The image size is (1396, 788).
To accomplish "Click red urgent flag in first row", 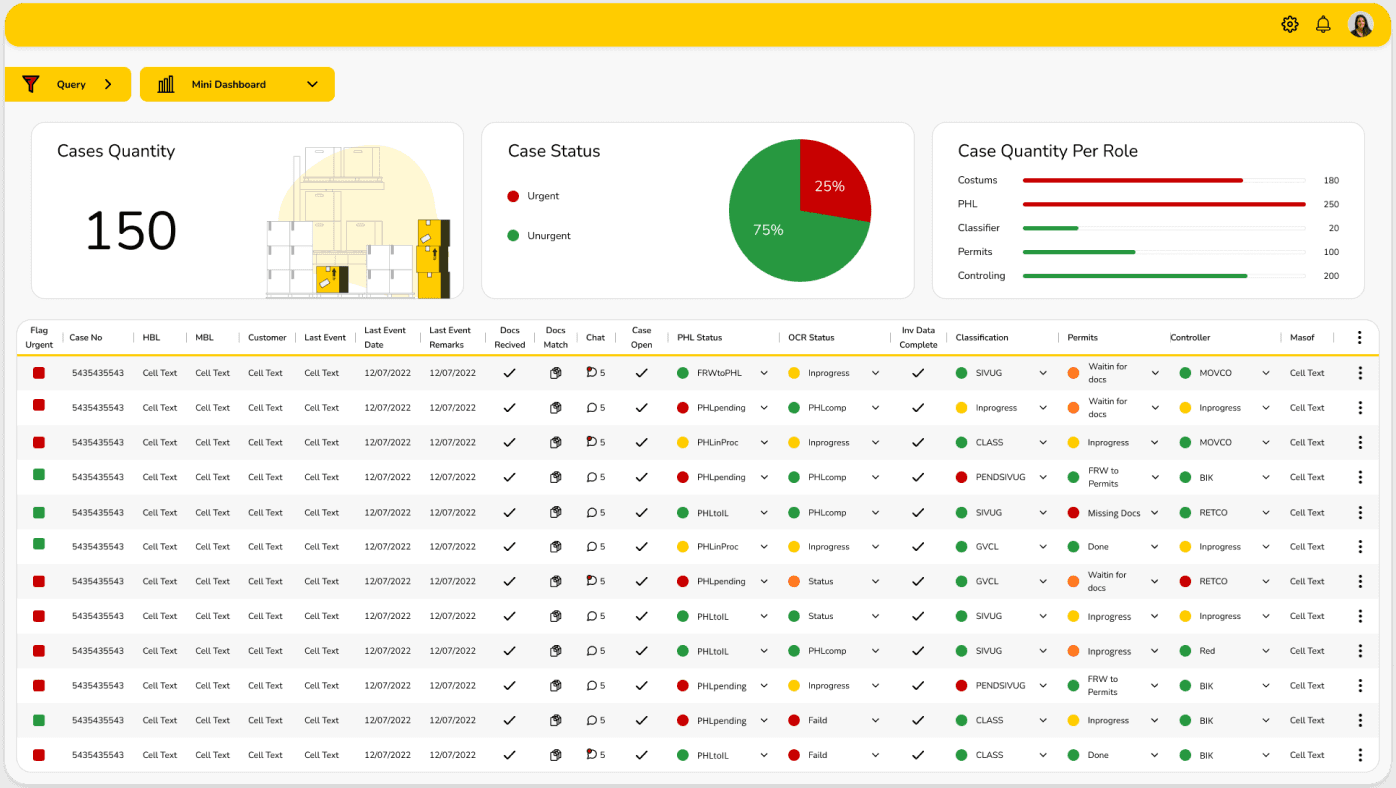I will coord(39,373).
